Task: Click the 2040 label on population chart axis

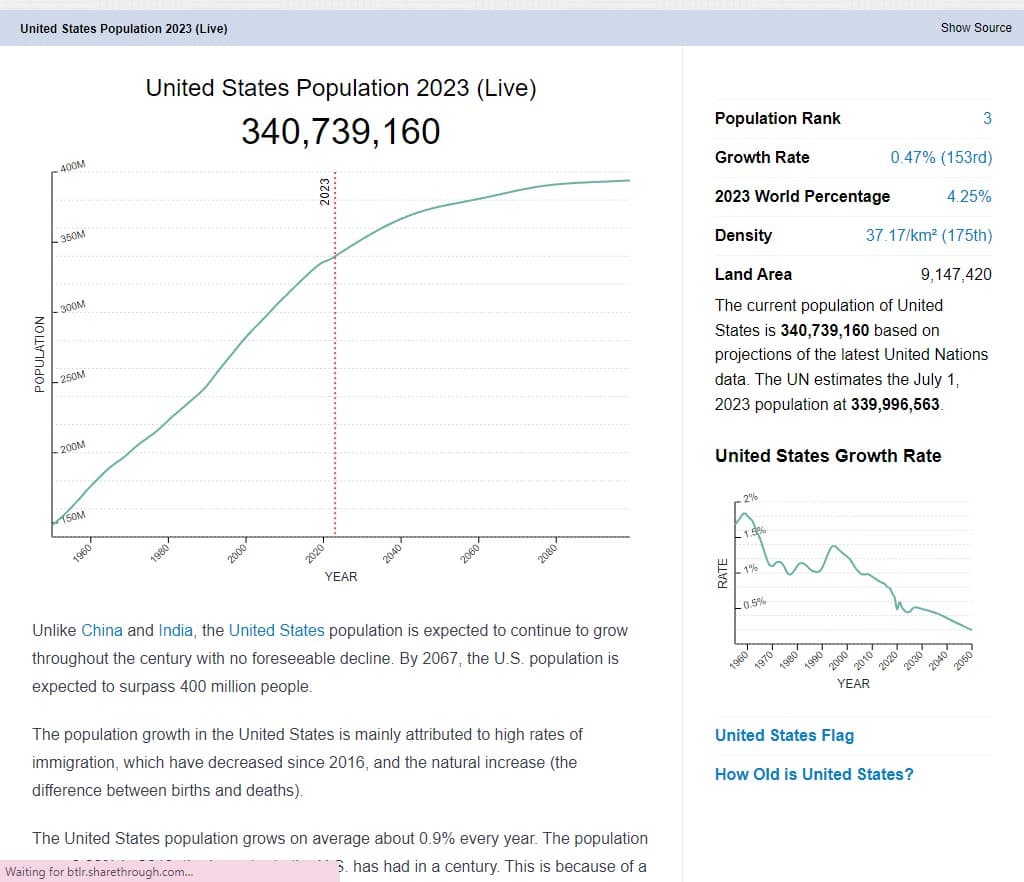Action: 393,552
